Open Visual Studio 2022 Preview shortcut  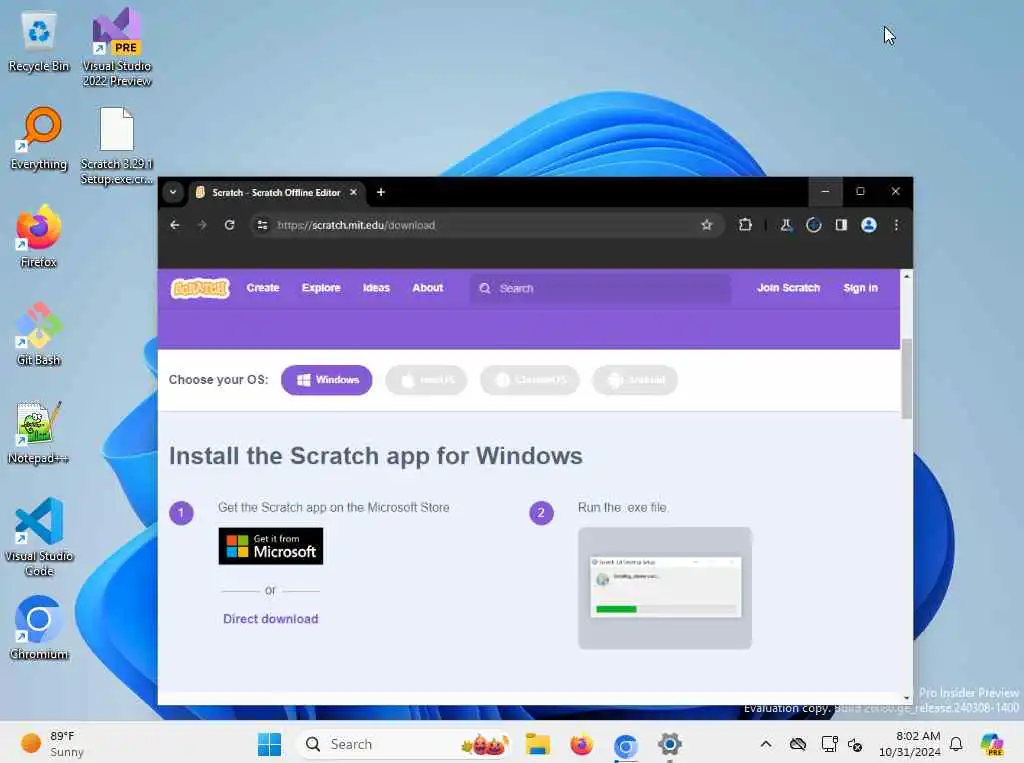pyautogui.click(x=117, y=47)
